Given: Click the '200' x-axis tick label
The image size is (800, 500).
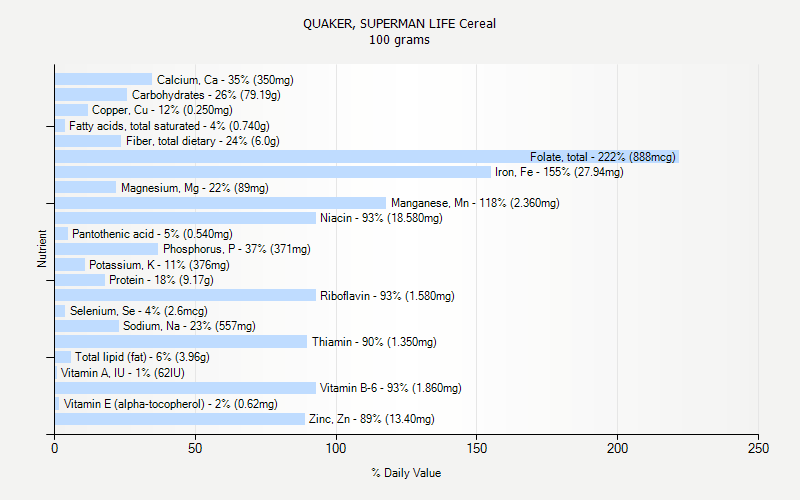Looking at the screenshot, I should [x=617, y=448].
